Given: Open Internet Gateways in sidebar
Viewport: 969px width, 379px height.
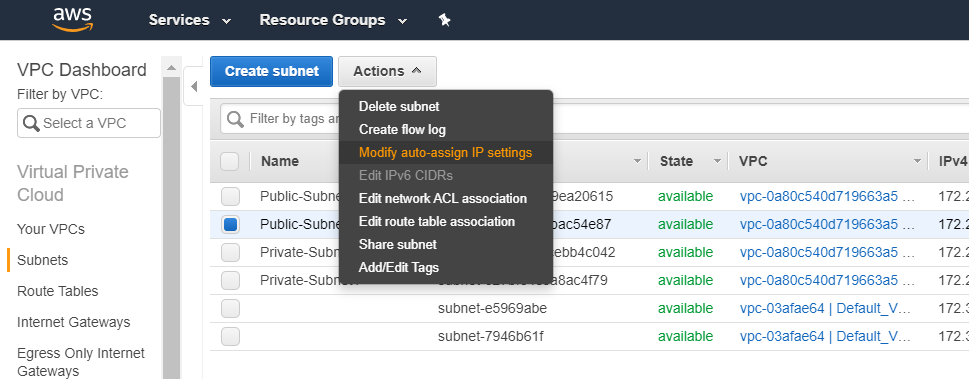Looking at the screenshot, I should [x=74, y=322].
